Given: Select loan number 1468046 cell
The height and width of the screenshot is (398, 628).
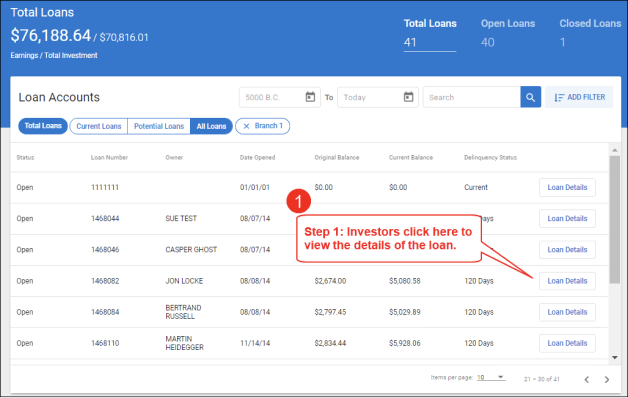Looking at the screenshot, I should point(105,250).
